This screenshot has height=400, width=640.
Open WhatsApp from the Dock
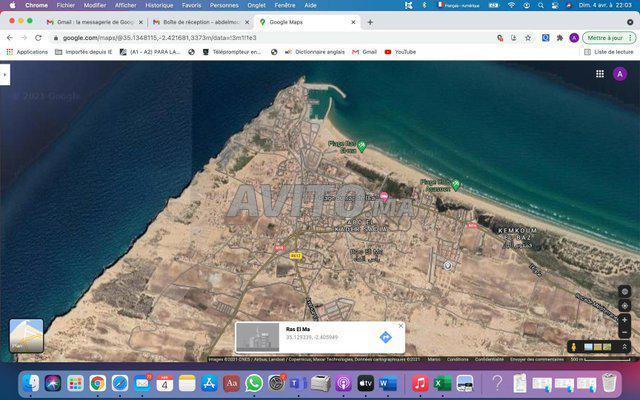pyautogui.click(x=254, y=383)
